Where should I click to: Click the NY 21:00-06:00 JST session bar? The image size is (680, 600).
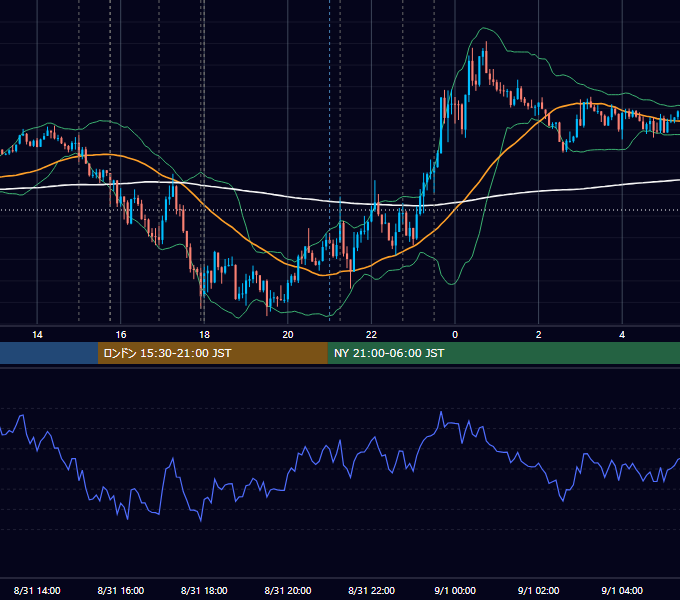click(503, 353)
